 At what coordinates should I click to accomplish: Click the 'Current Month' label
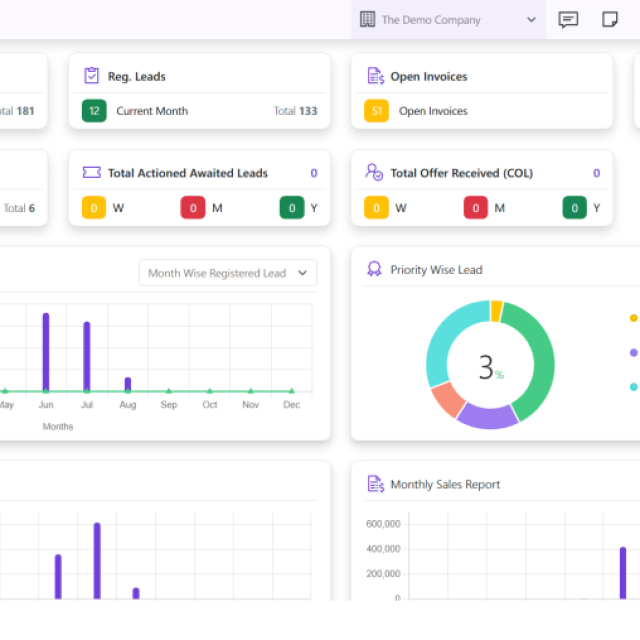[x=152, y=111]
